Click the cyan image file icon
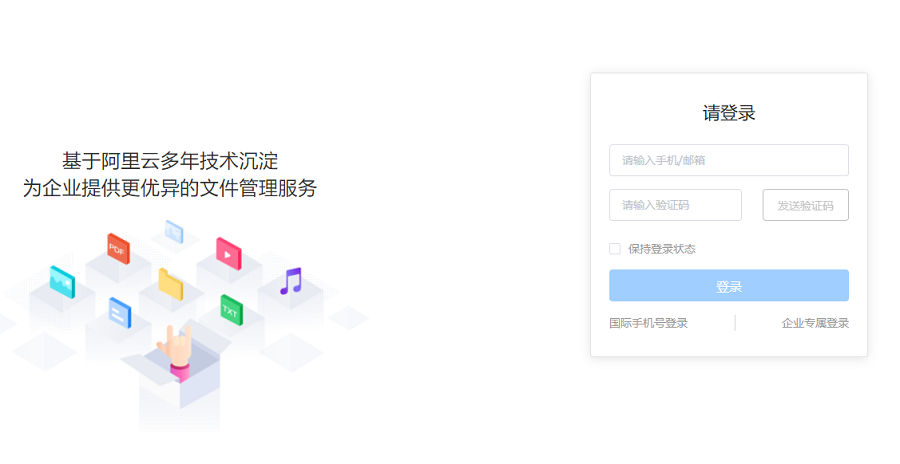The image size is (900, 464). coord(62,282)
